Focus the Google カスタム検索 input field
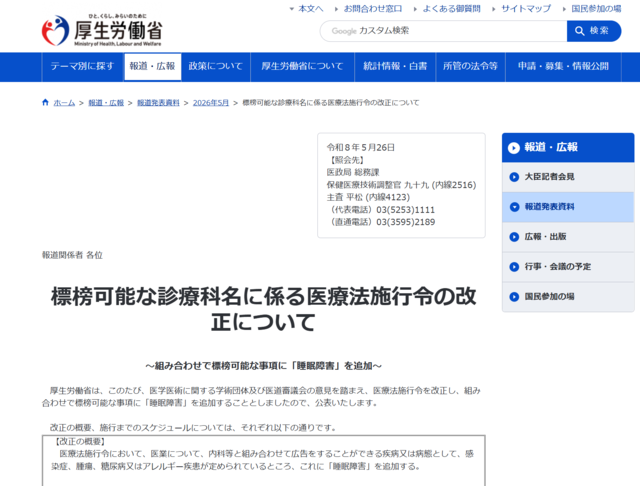The height and width of the screenshot is (486, 640). pos(443,31)
